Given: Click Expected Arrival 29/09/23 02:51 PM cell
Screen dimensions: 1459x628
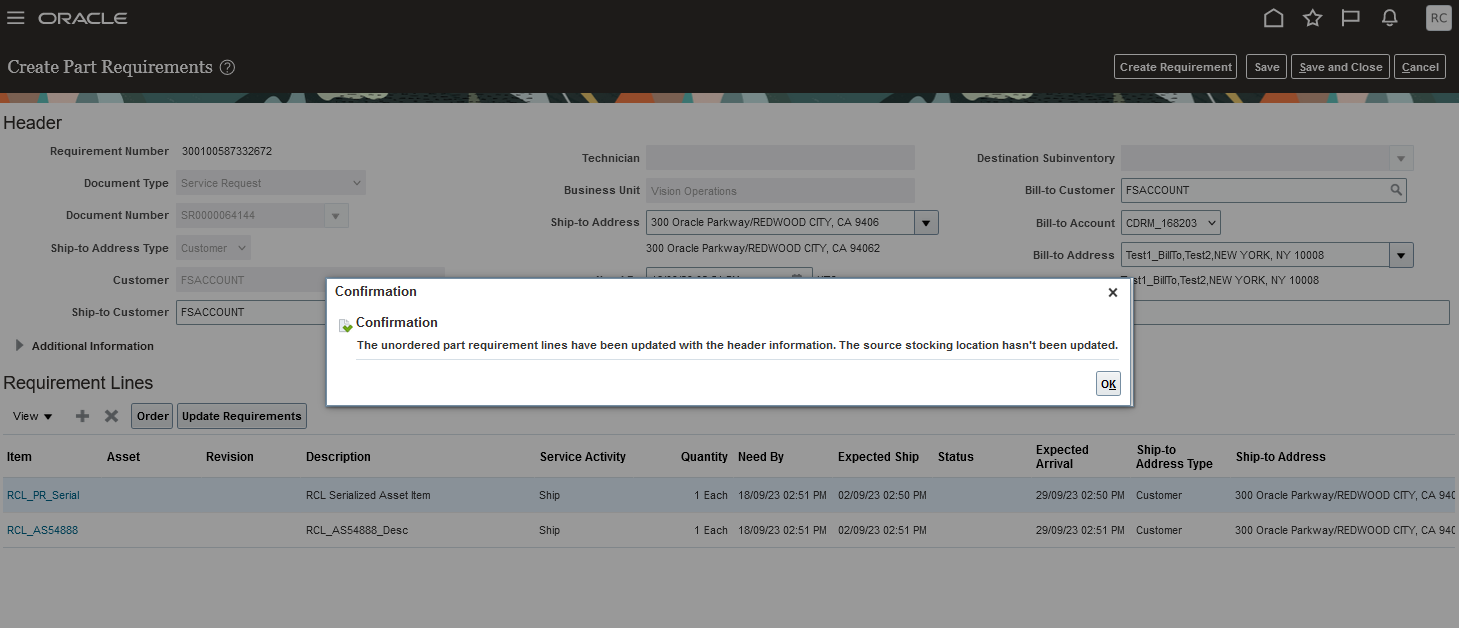Looking at the screenshot, I should click(1081, 530).
